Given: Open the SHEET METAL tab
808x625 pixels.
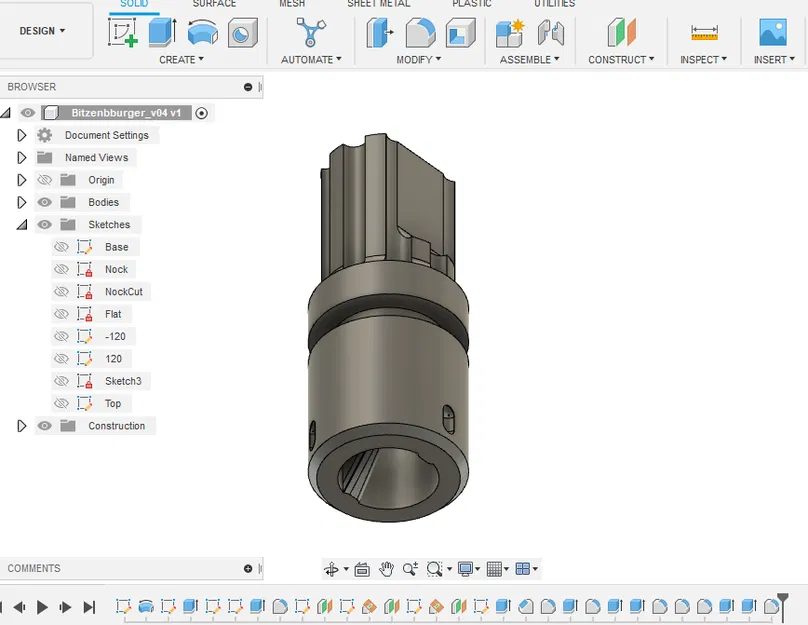Looking at the screenshot, I should pos(379,4).
